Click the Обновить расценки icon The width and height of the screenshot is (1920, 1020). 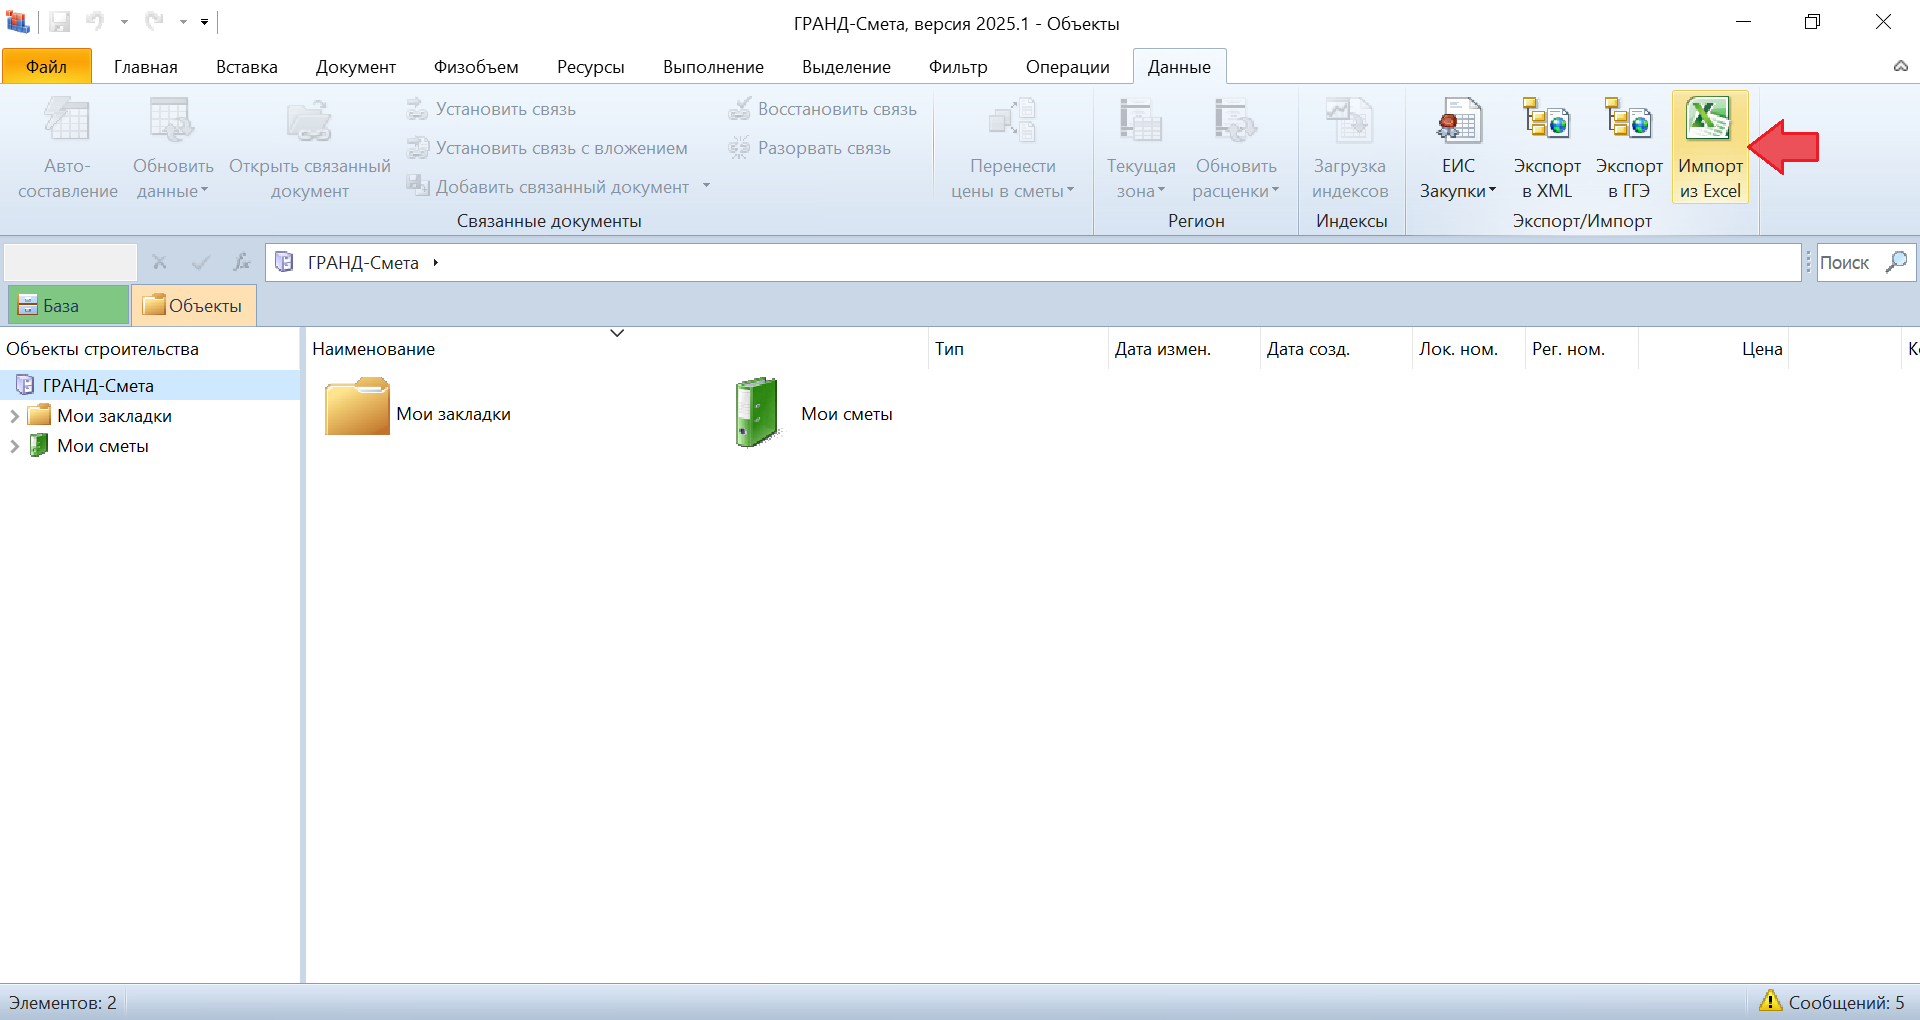click(1235, 121)
